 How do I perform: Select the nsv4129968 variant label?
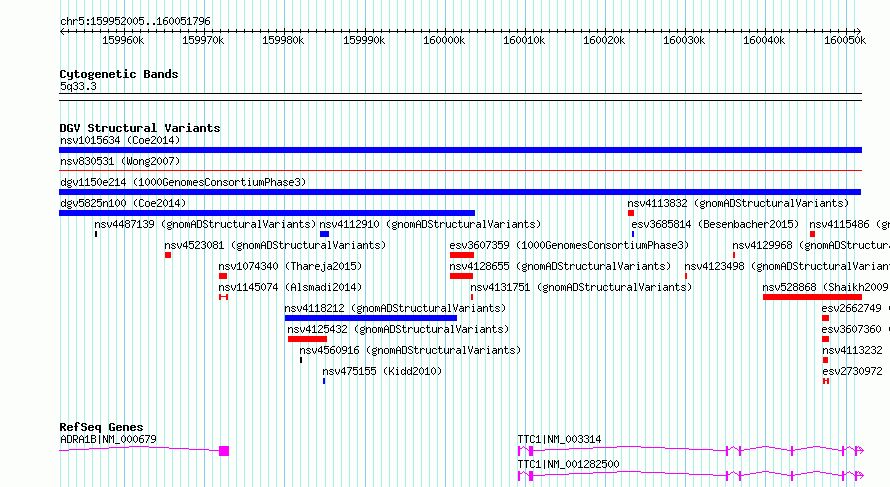[x=811, y=245]
